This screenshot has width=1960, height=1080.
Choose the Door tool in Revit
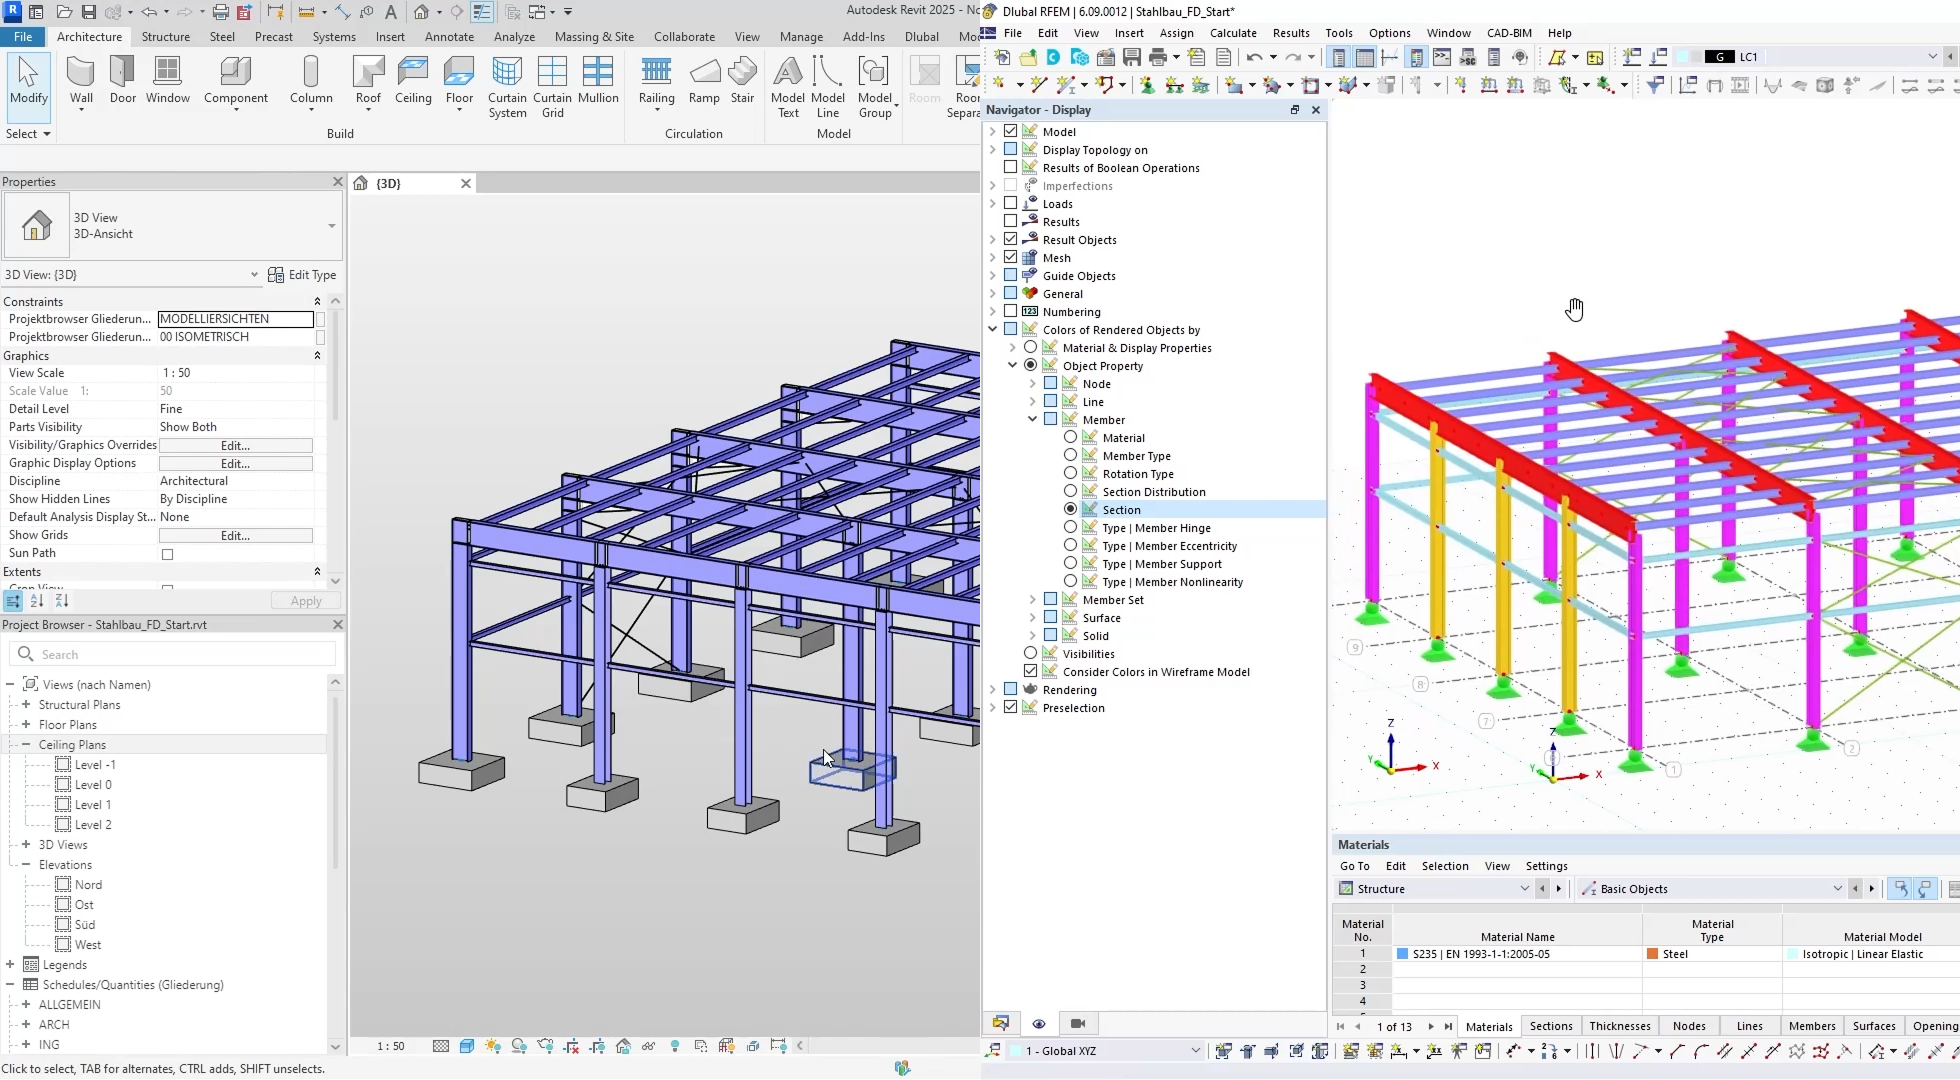tap(123, 80)
